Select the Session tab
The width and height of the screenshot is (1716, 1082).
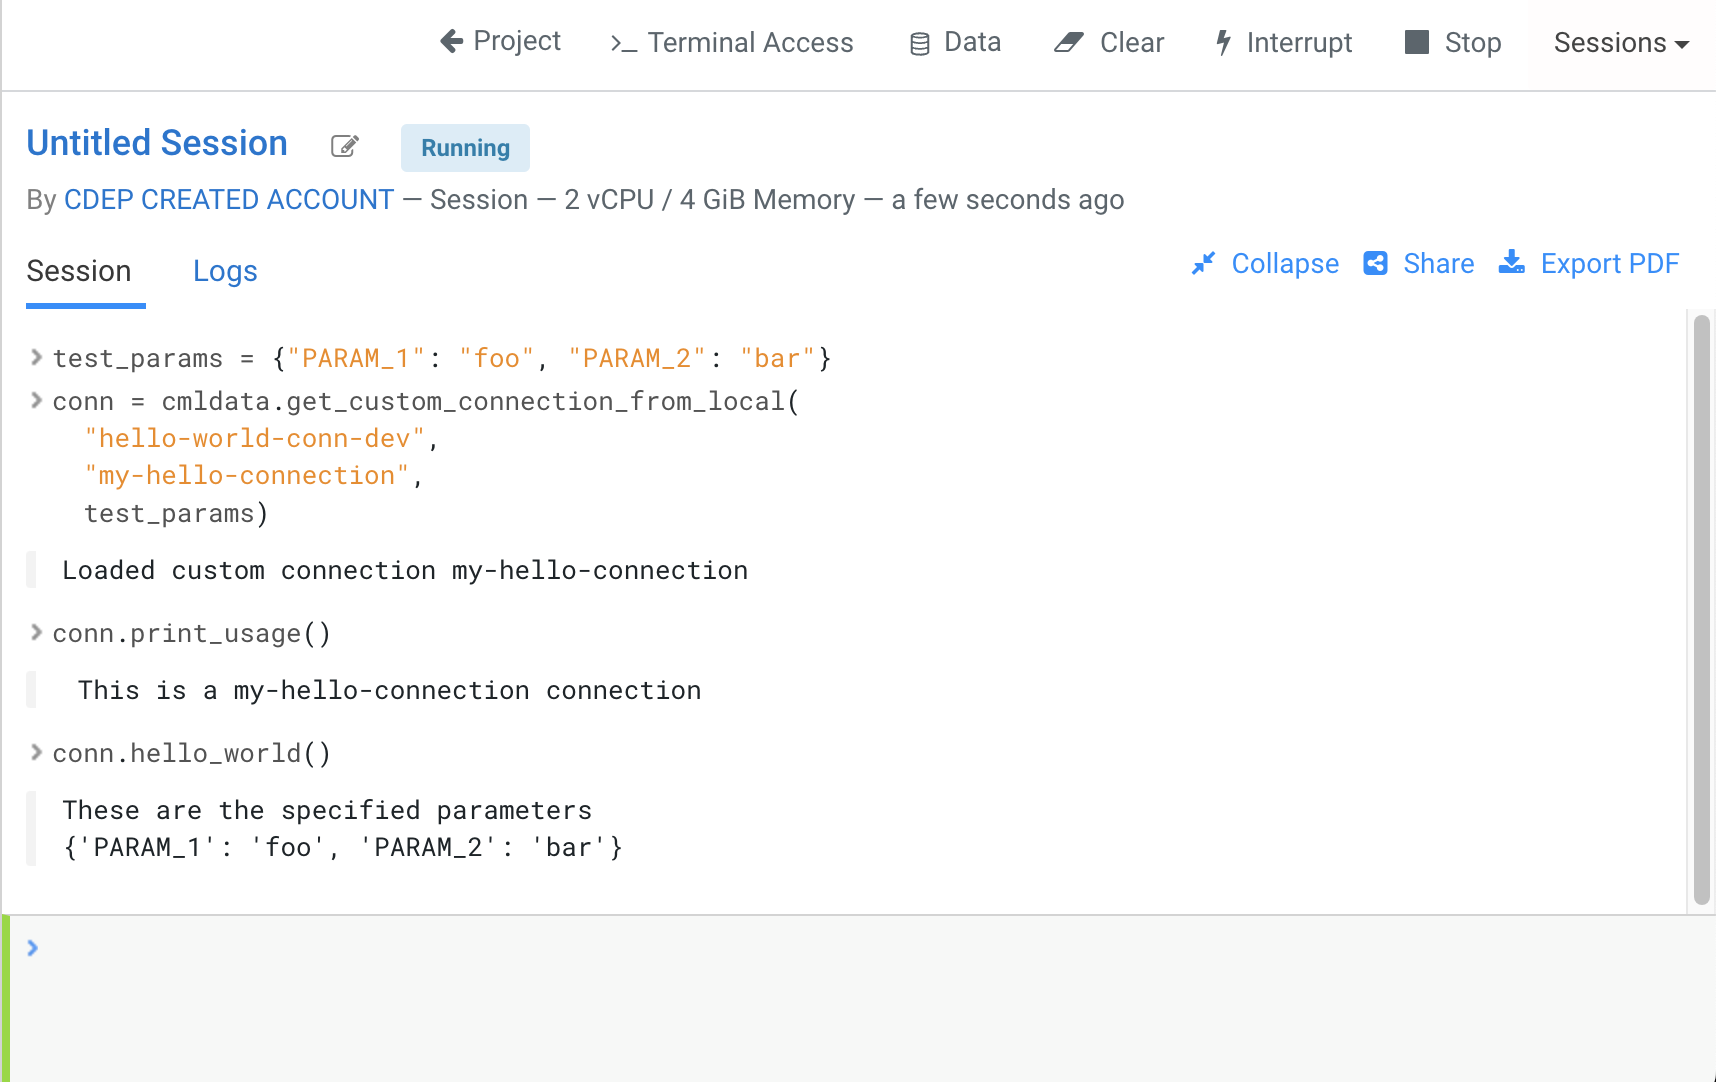coord(79,271)
